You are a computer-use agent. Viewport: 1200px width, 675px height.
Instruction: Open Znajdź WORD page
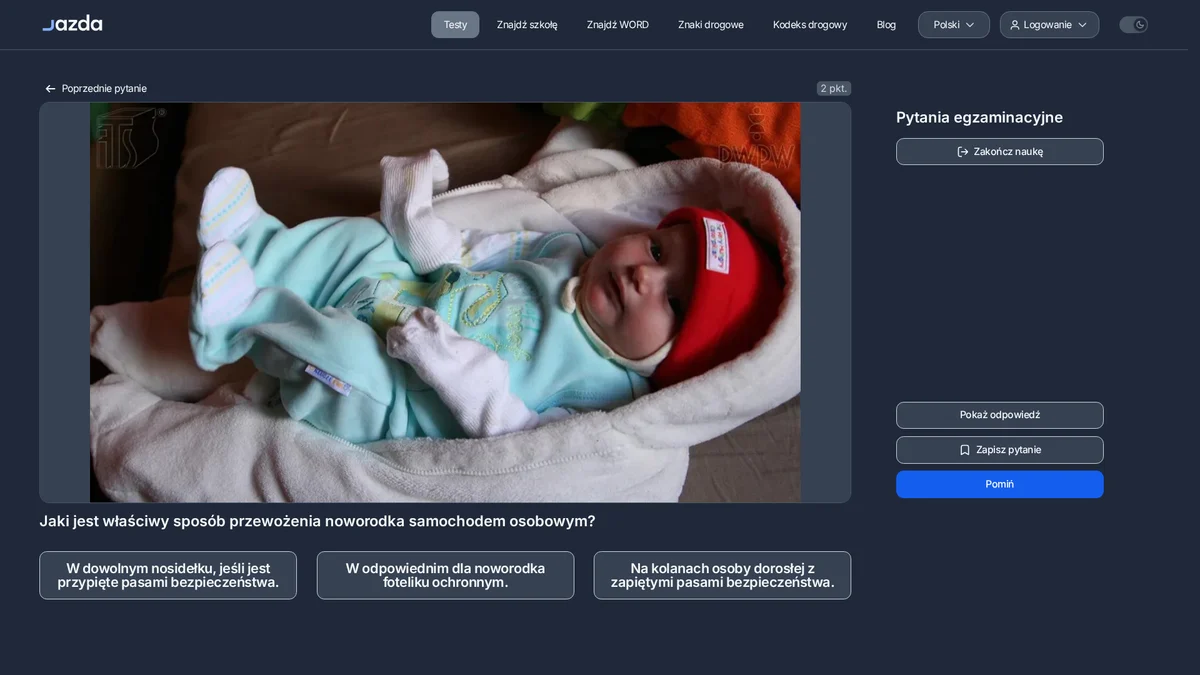618,25
